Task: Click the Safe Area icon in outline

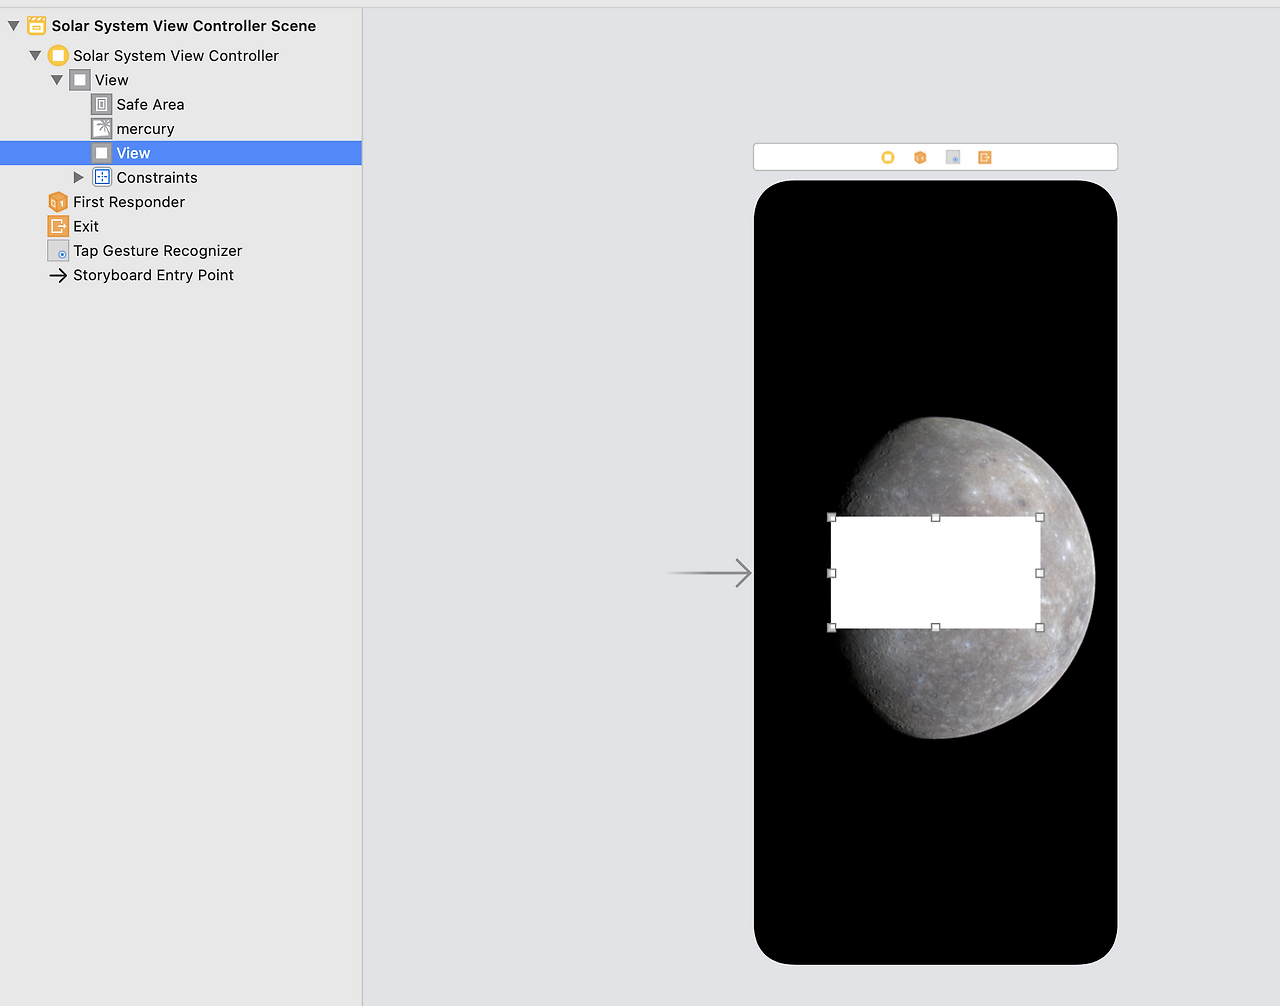Action: point(101,104)
